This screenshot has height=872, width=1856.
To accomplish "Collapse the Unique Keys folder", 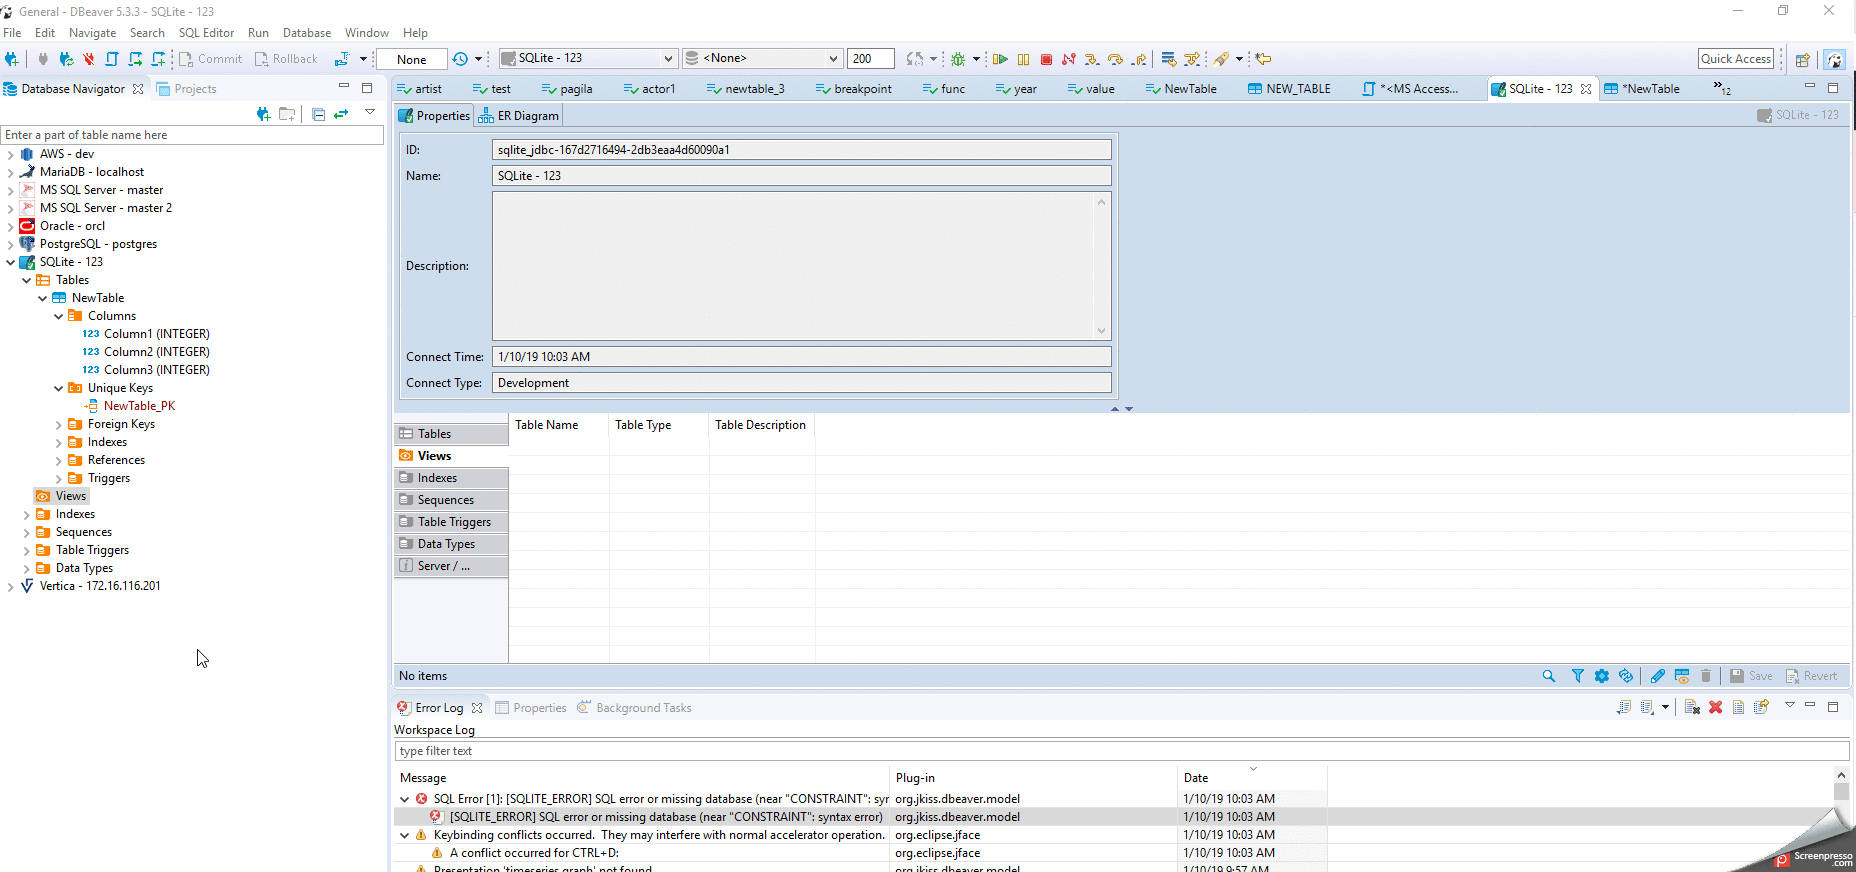I will coord(58,388).
